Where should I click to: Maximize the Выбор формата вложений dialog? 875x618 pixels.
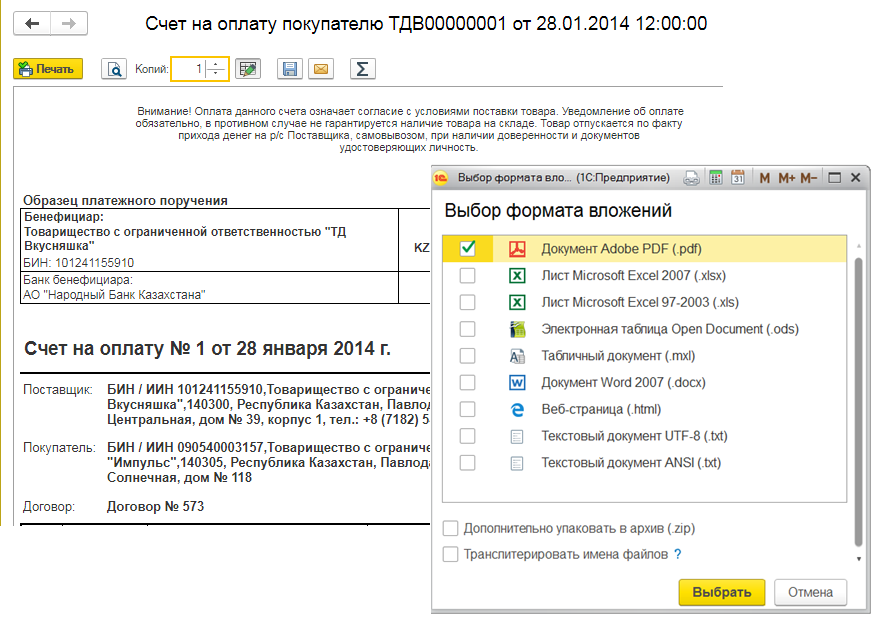tap(834, 178)
